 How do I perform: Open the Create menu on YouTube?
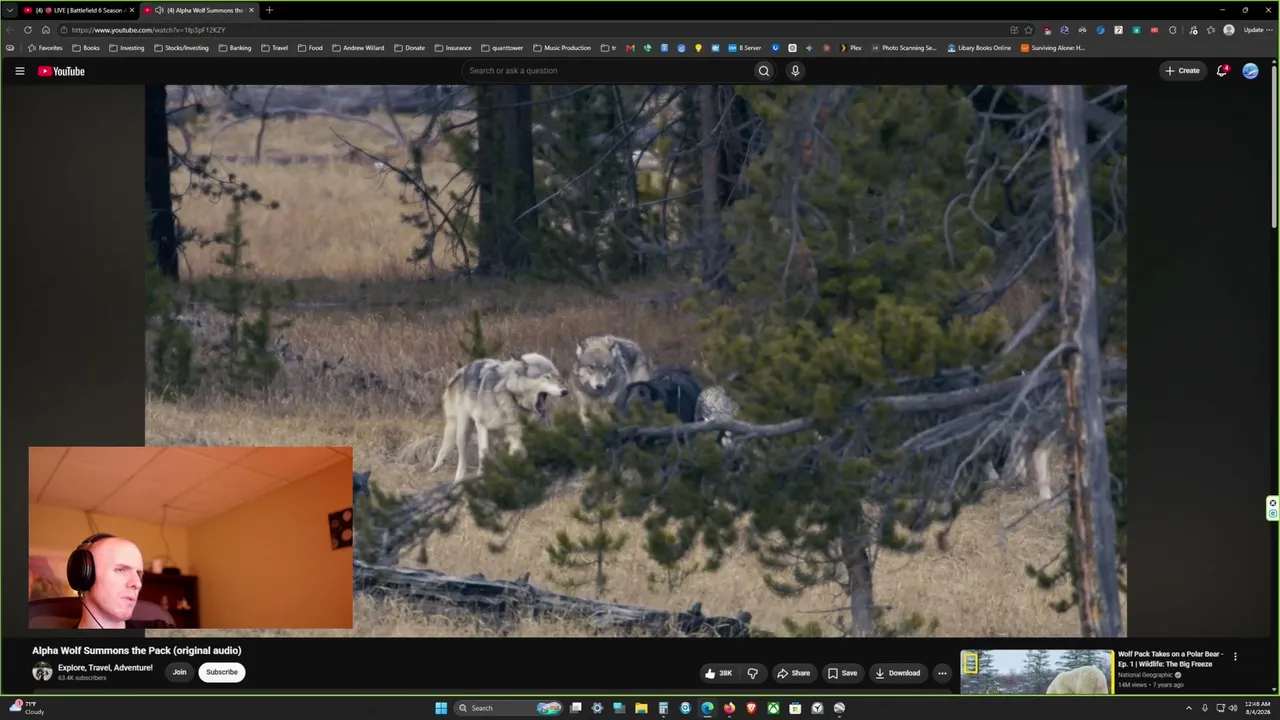tap(1182, 71)
